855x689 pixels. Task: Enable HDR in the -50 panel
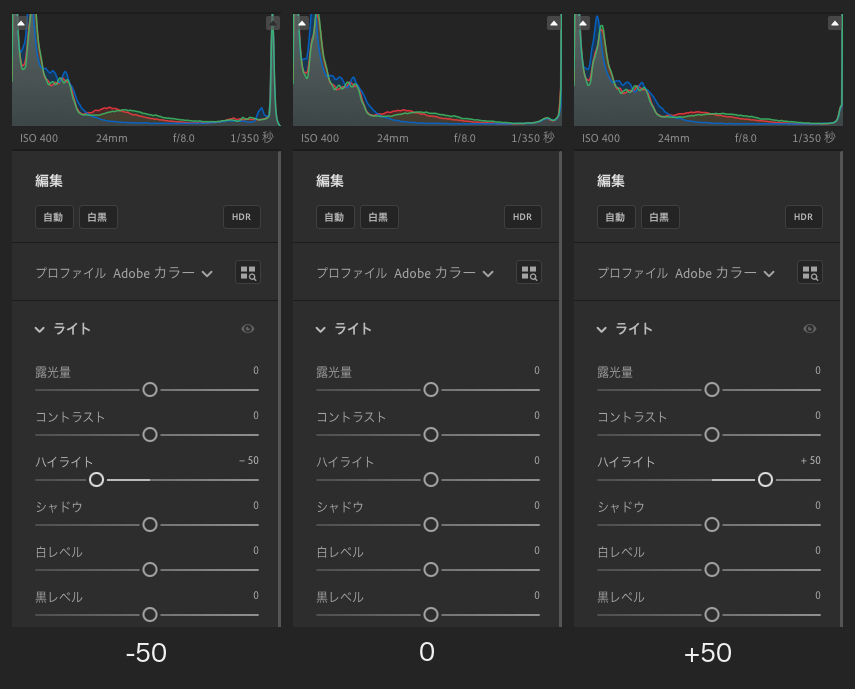pos(242,217)
